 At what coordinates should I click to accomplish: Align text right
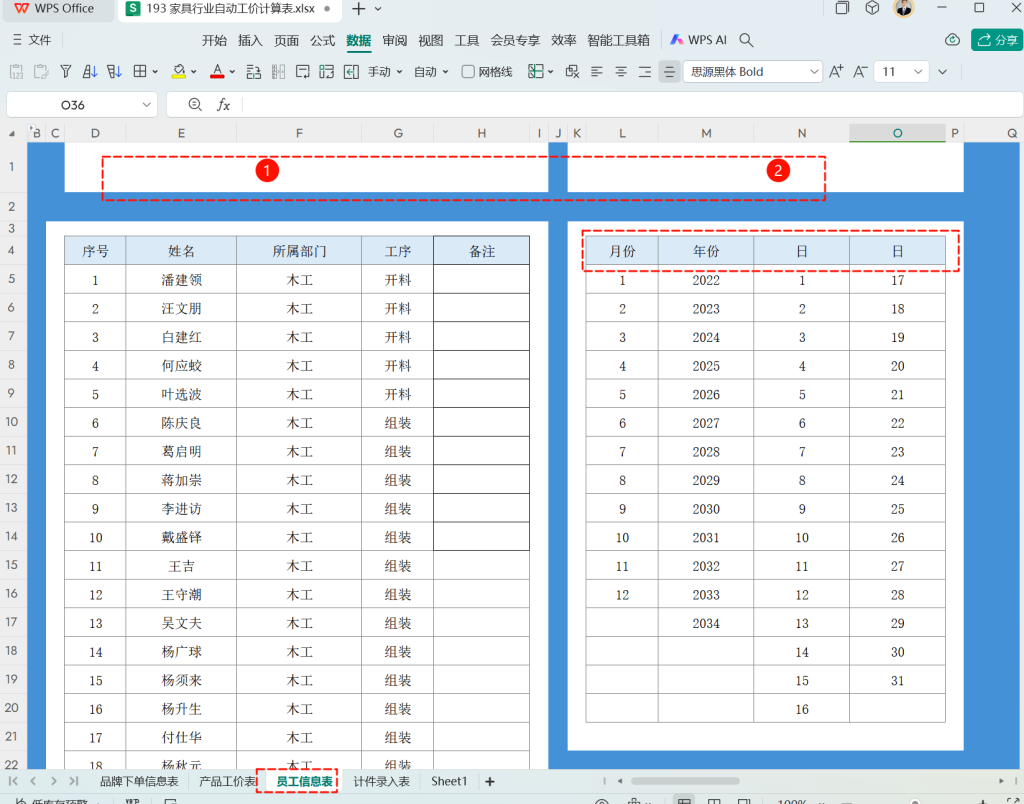point(645,72)
